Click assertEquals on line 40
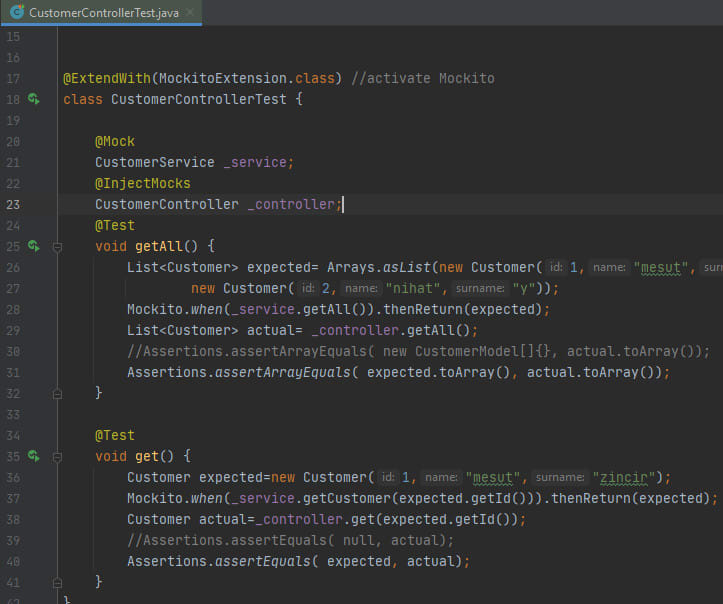 pyautogui.click(x=263, y=562)
